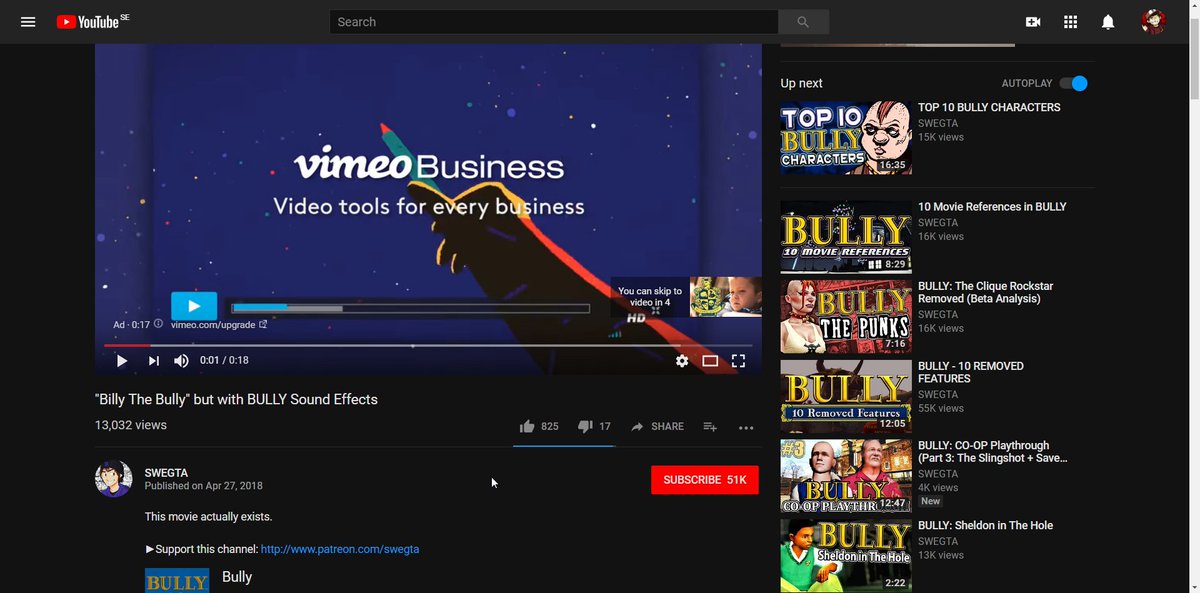Click the video title text
This screenshot has width=1200, height=593.
coord(236,399)
